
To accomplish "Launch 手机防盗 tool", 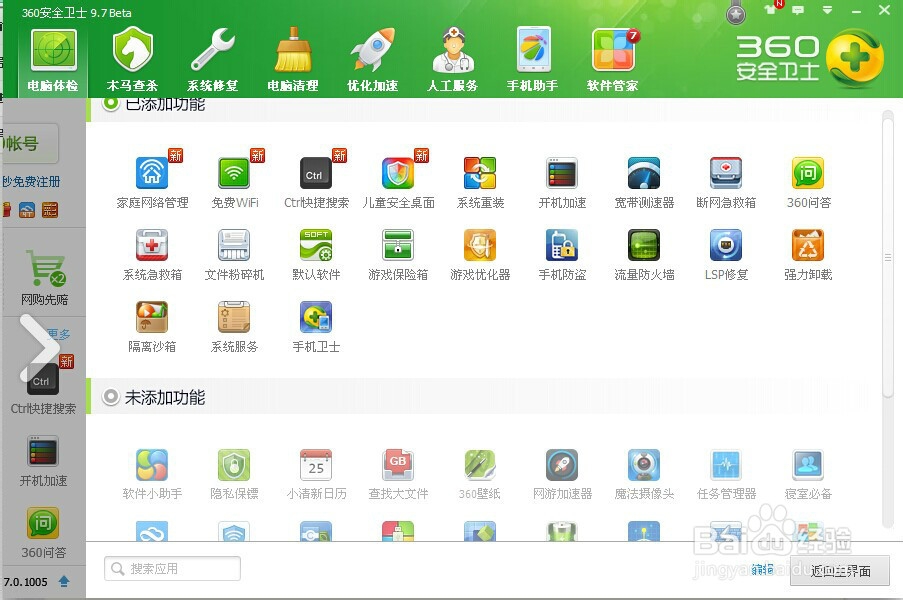I will pyautogui.click(x=562, y=255).
